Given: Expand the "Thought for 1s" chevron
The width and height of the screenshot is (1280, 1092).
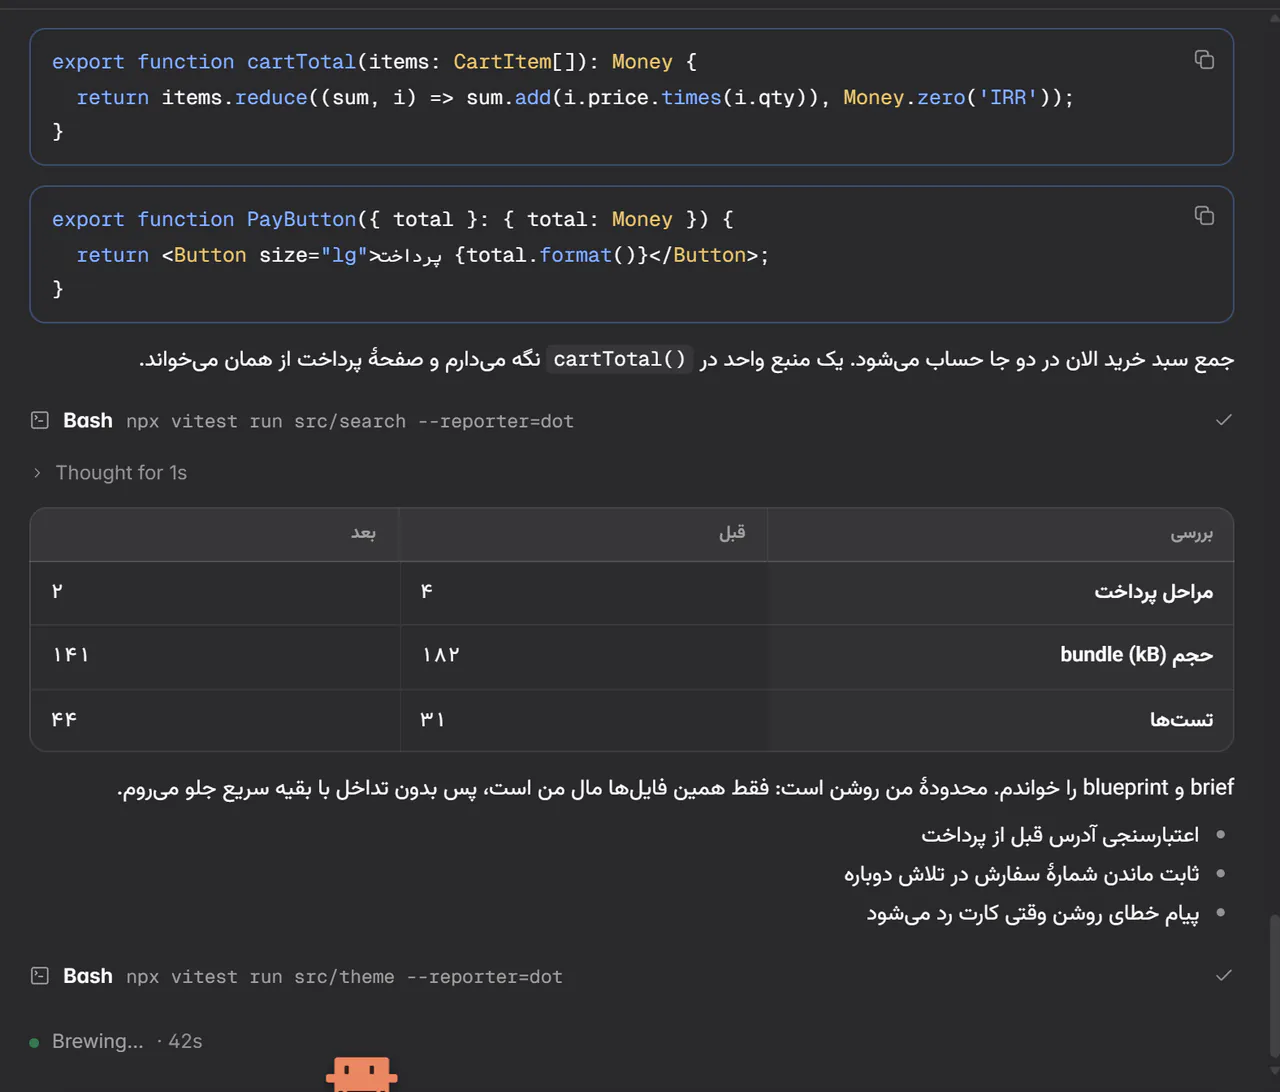Looking at the screenshot, I should (x=37, y=473).
